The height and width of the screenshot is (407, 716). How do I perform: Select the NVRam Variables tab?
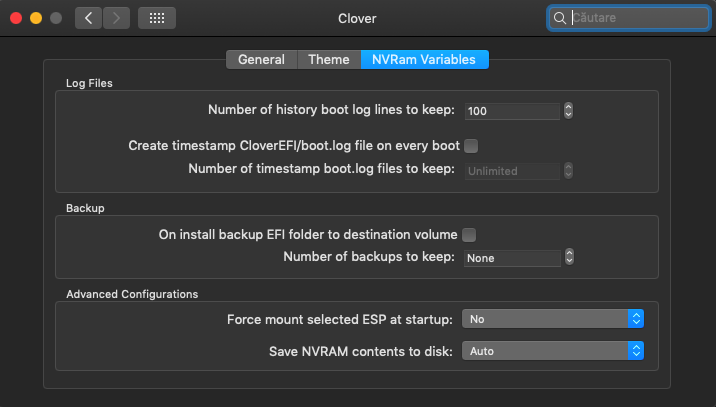point(425,60)
